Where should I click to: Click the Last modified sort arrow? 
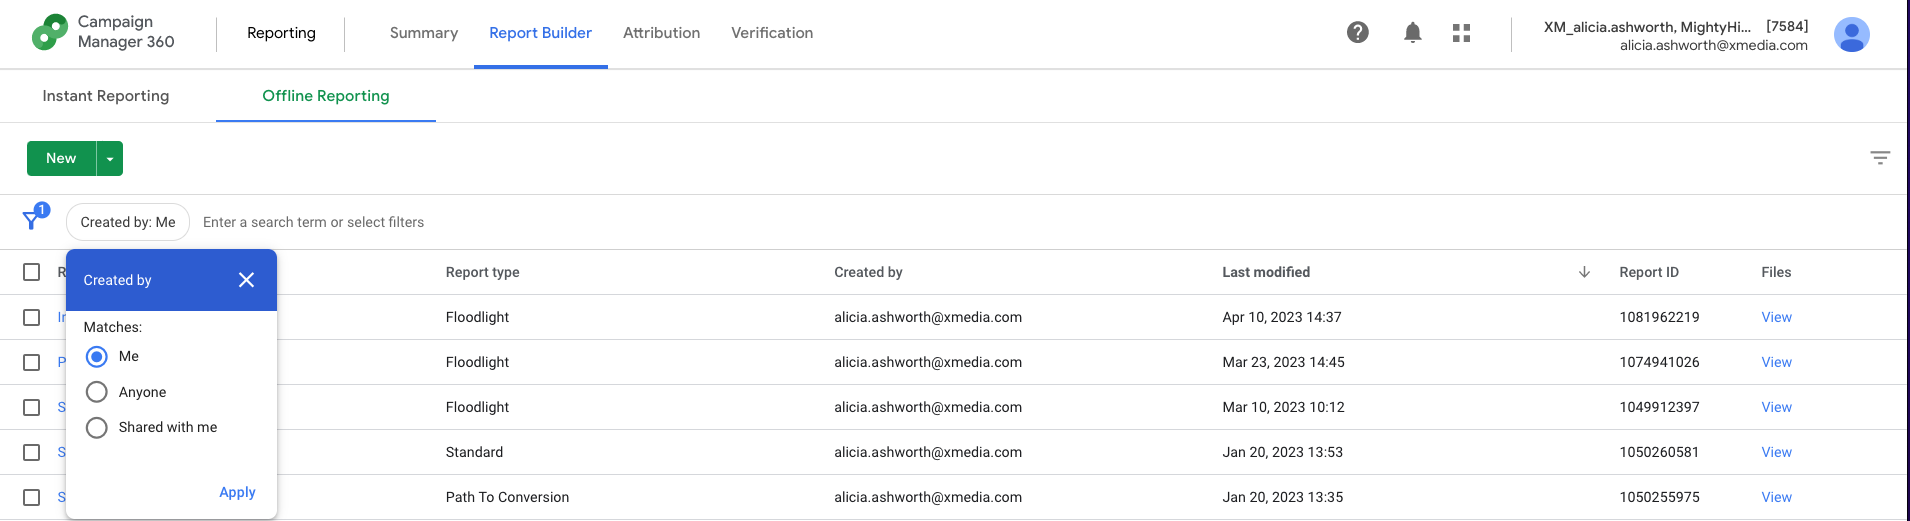(1584, 272)
